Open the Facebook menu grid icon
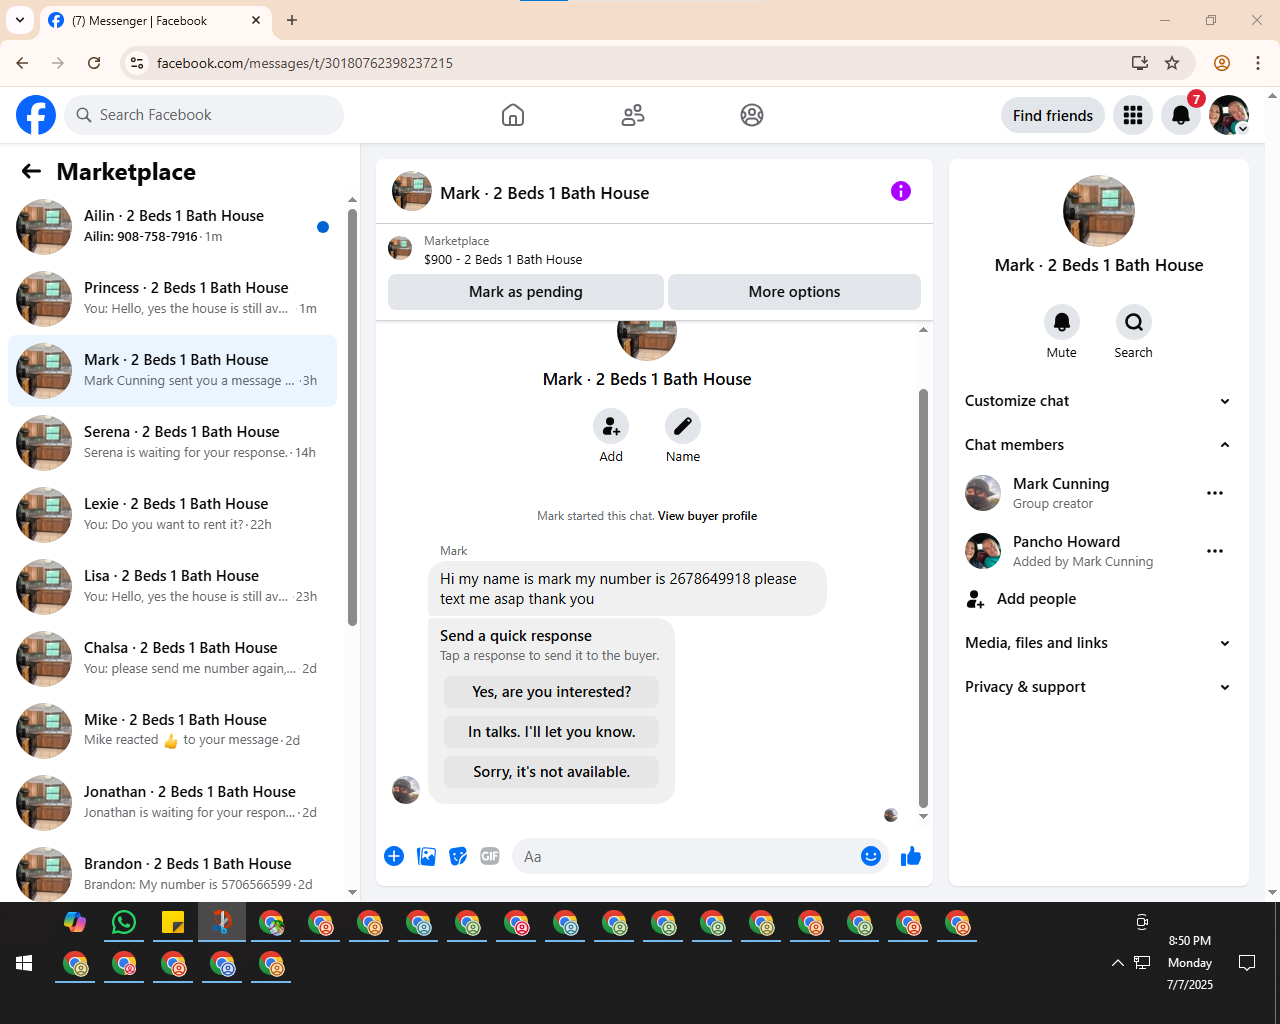Viewport: 1280px width, 1024px height. [x=1133, y=115]
